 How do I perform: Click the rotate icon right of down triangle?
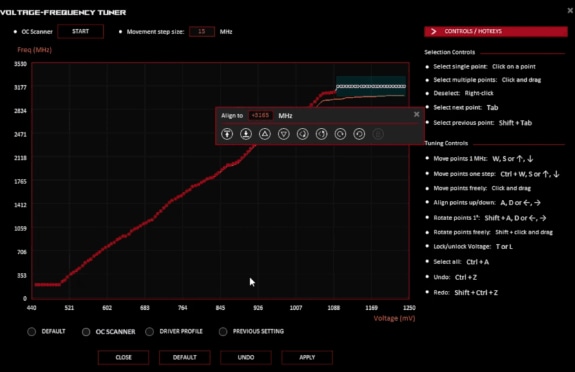coord(303,134)
